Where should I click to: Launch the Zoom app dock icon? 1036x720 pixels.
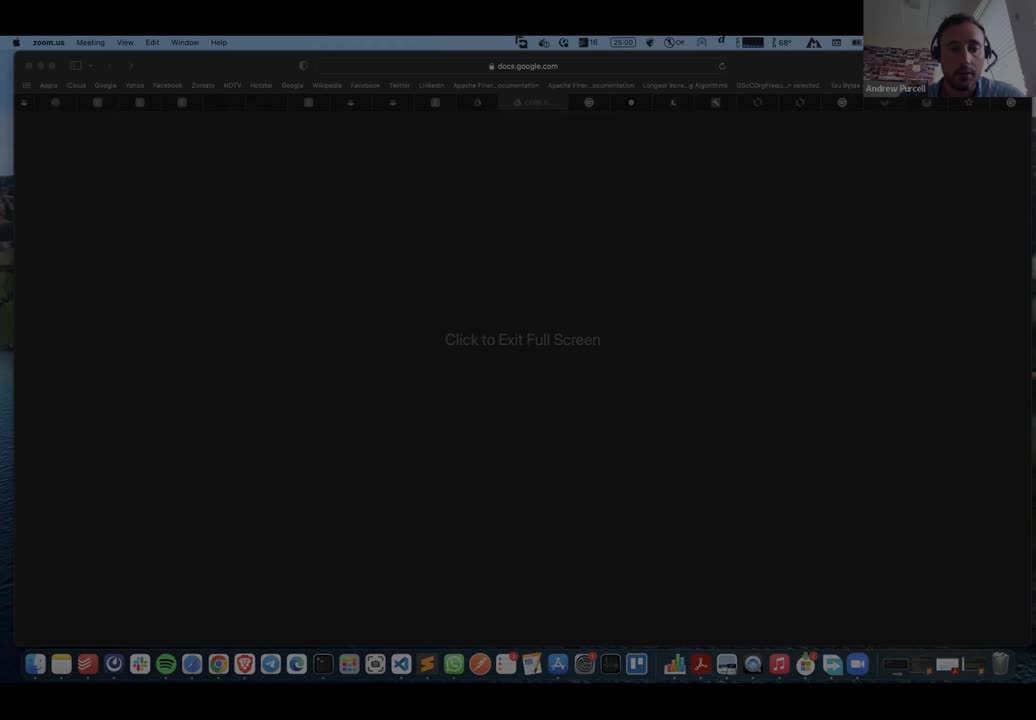pyautogui.click(x=858, y=664)
